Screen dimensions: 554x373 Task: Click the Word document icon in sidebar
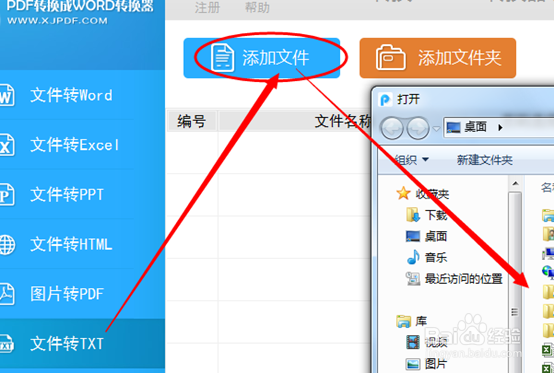coord(6,95)
